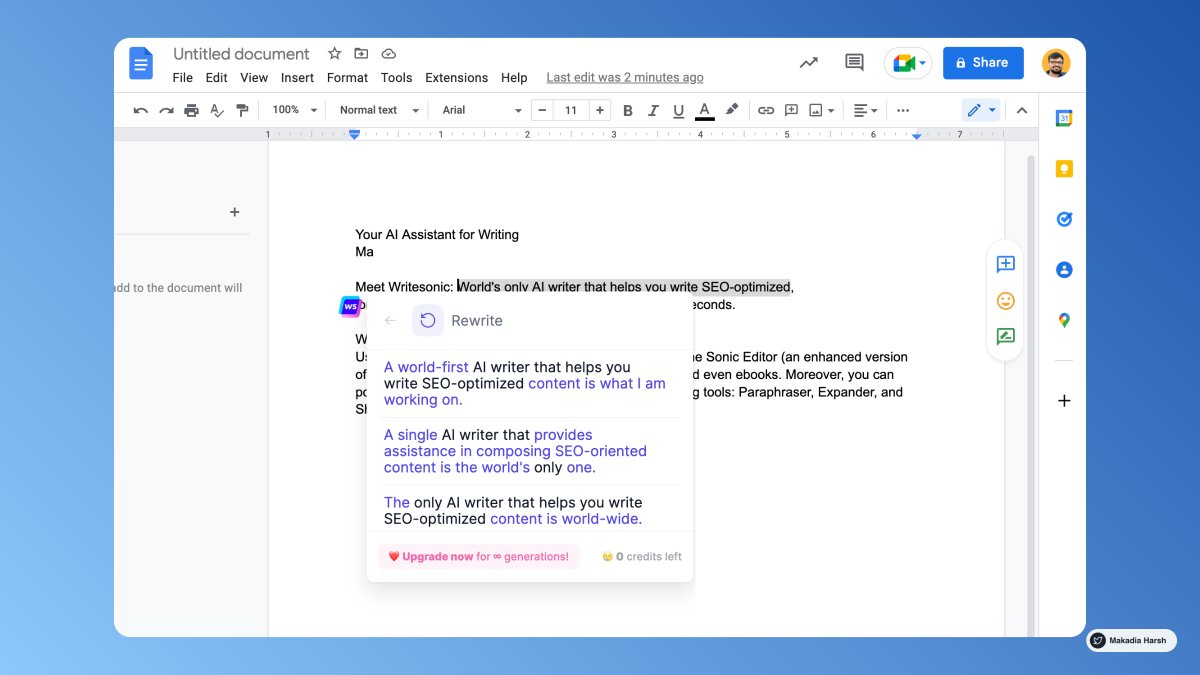Open Google Calendar from the right sidebar
1200x675 pixels.
1063,118
